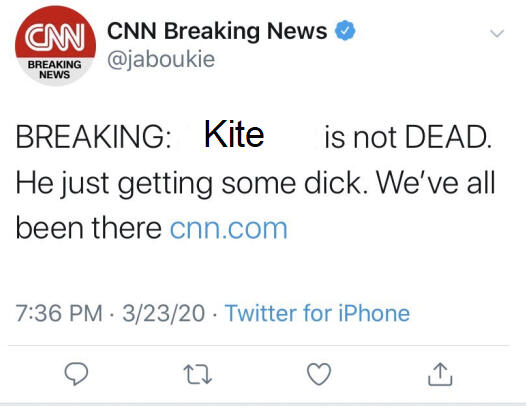Like the tweet with the heart icon

point(319,374)
